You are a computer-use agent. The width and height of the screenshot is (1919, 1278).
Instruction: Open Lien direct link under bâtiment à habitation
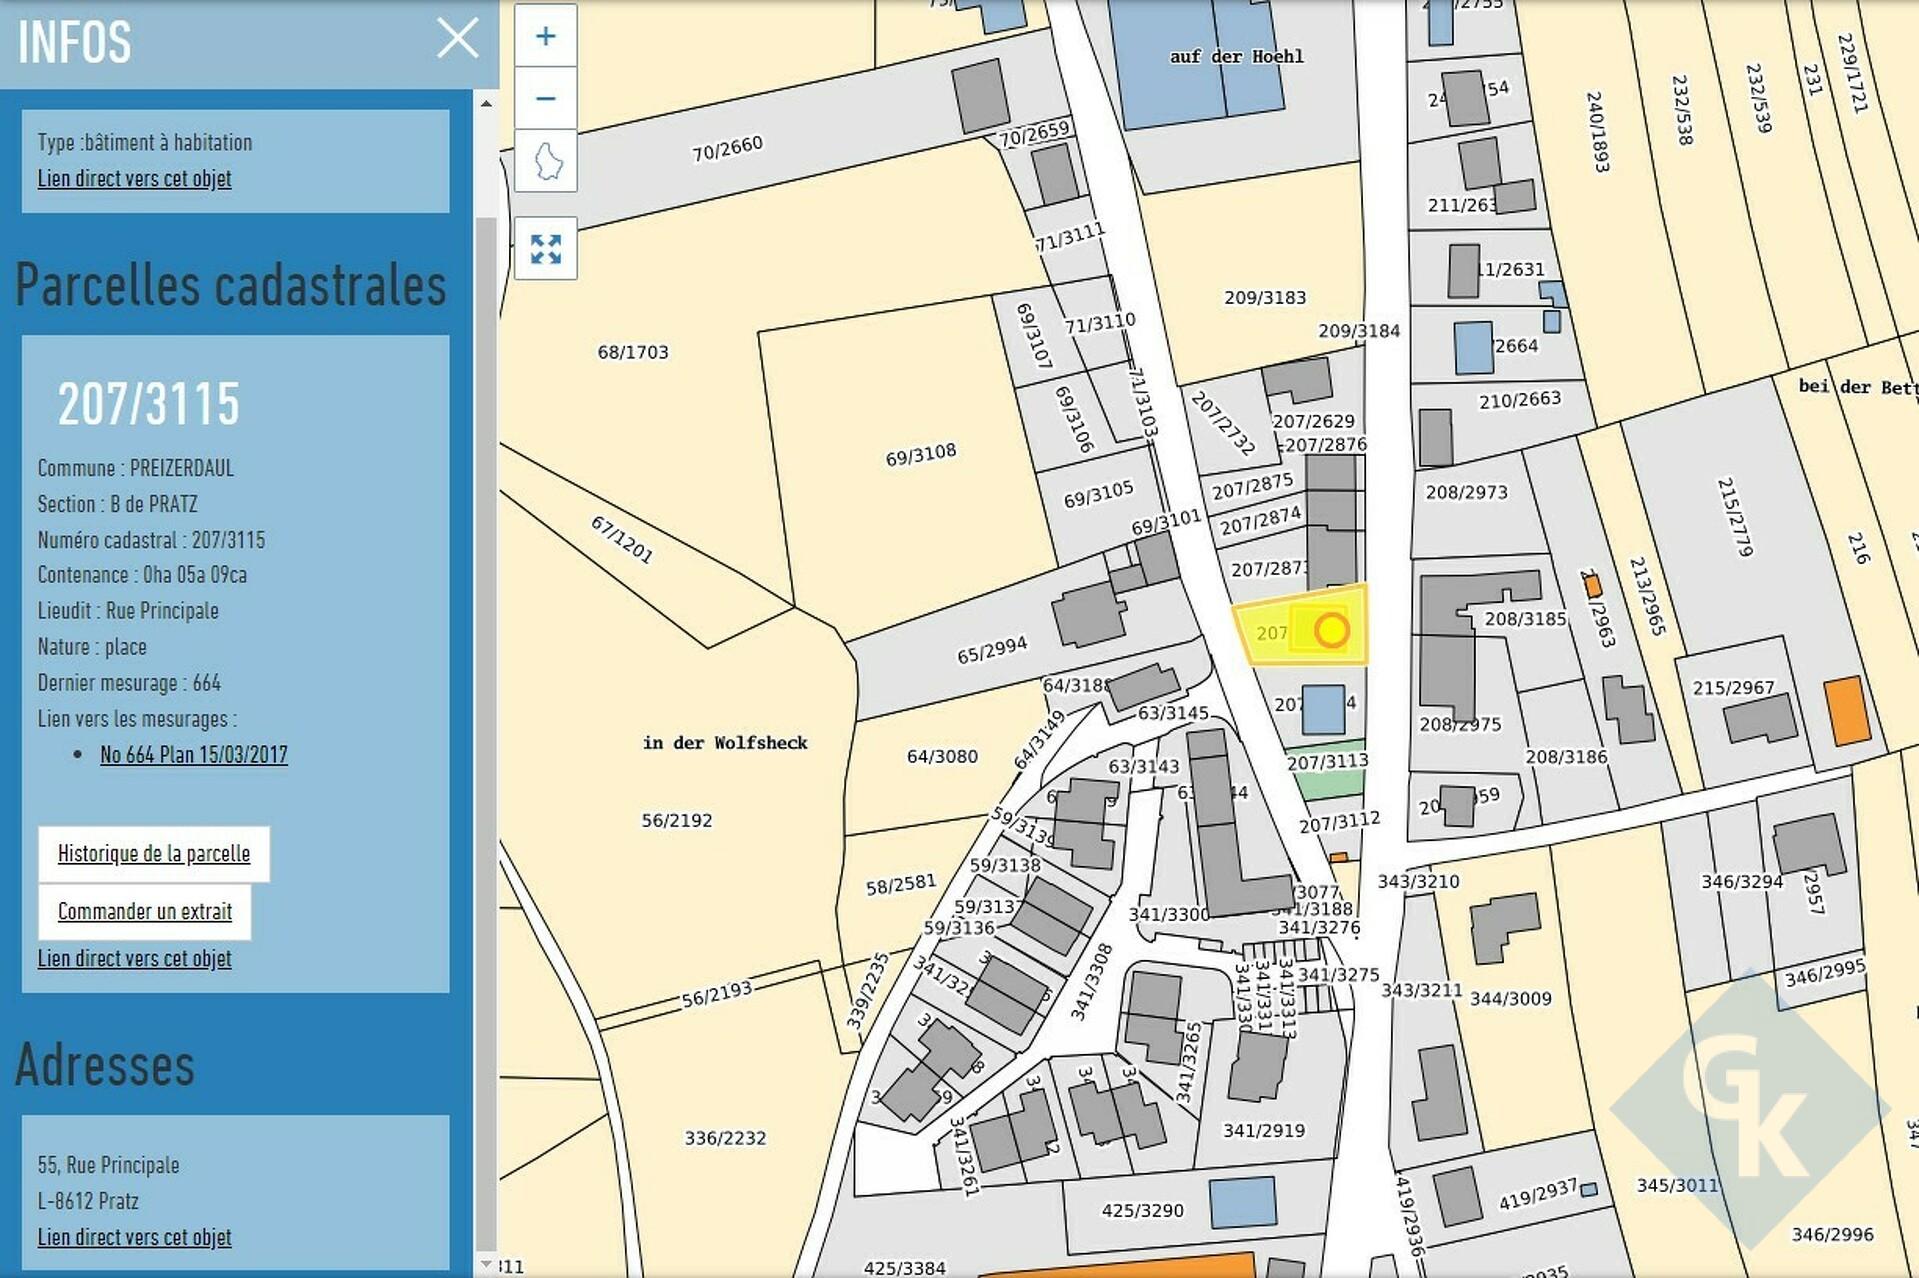point(134,179)
